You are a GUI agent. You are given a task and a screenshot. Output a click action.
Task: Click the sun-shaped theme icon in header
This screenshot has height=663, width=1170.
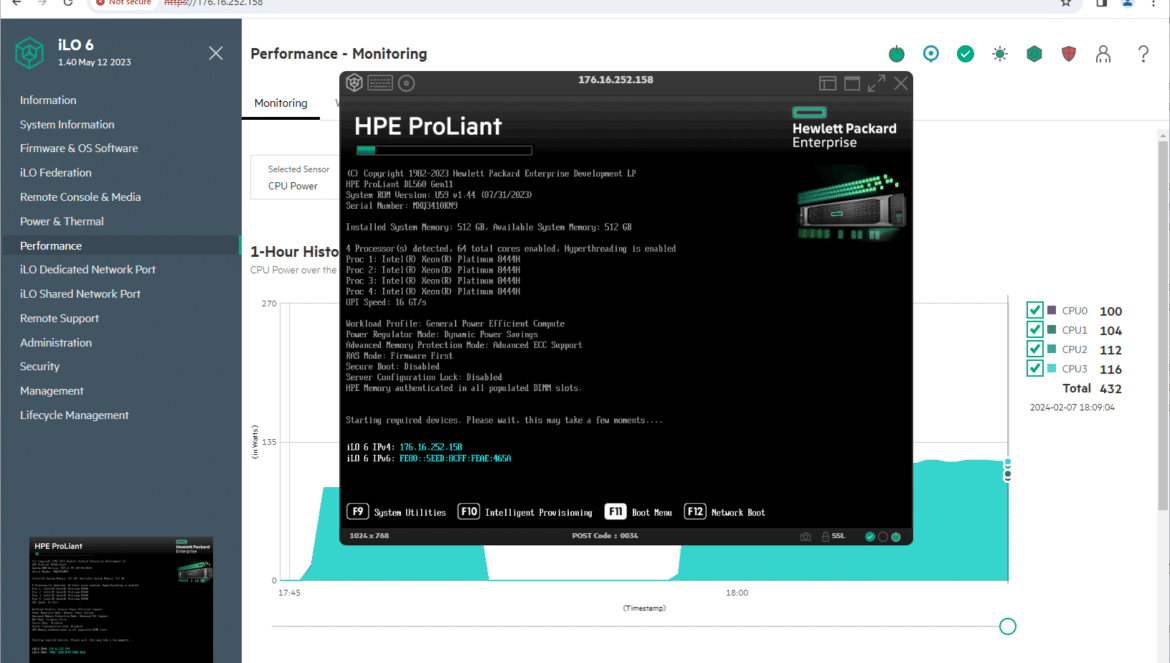[1000, 54]
